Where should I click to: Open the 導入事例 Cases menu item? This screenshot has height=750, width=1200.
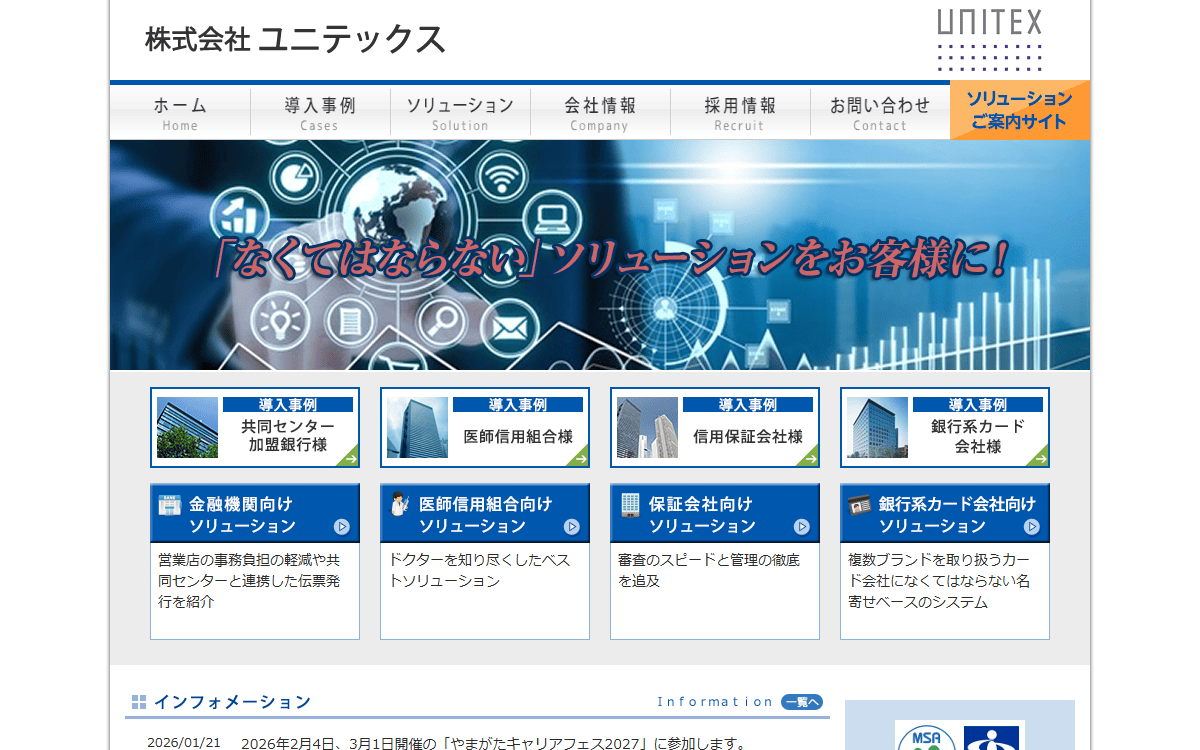tap(320, 113)
